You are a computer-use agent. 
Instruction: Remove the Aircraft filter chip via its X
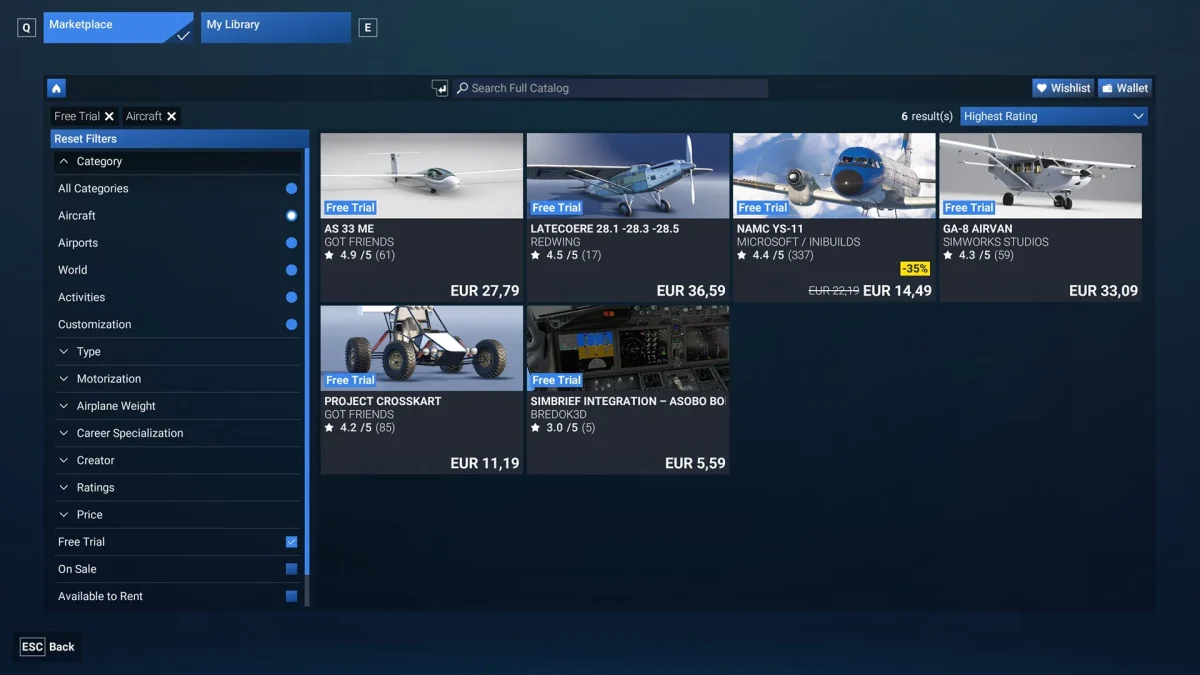[173, 116]
